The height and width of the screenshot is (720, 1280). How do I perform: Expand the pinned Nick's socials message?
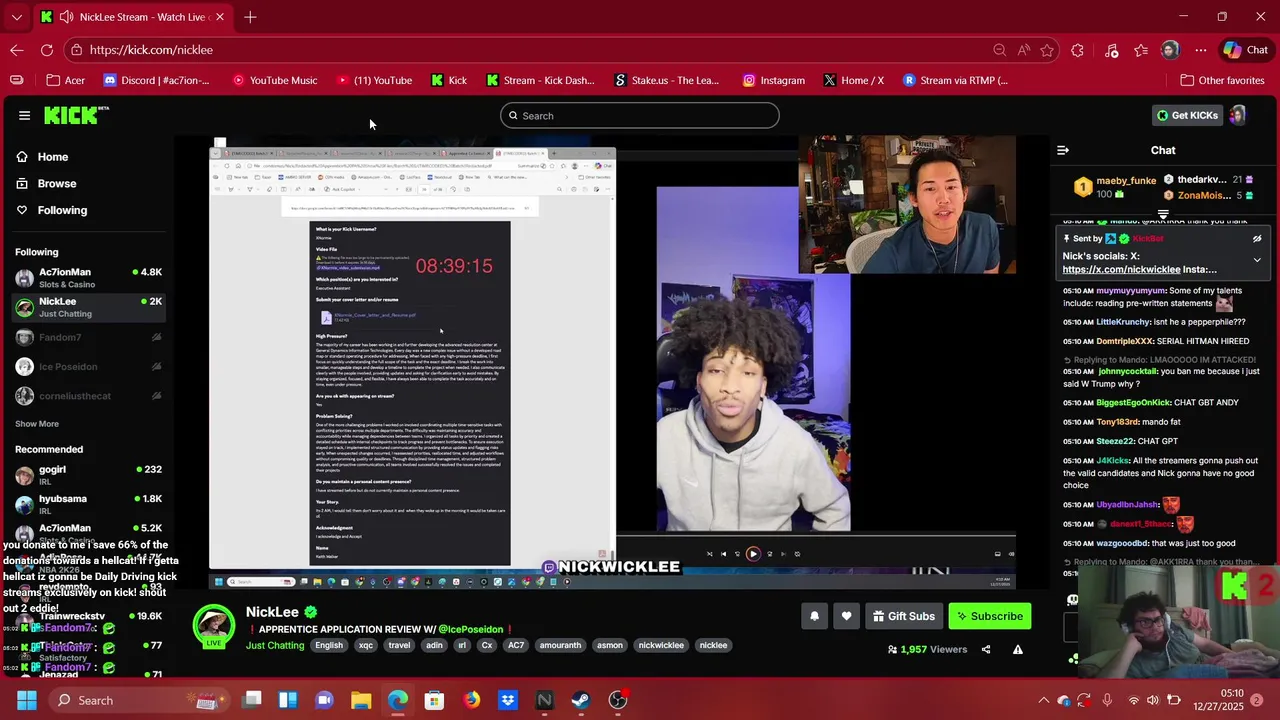point(1257,260)
